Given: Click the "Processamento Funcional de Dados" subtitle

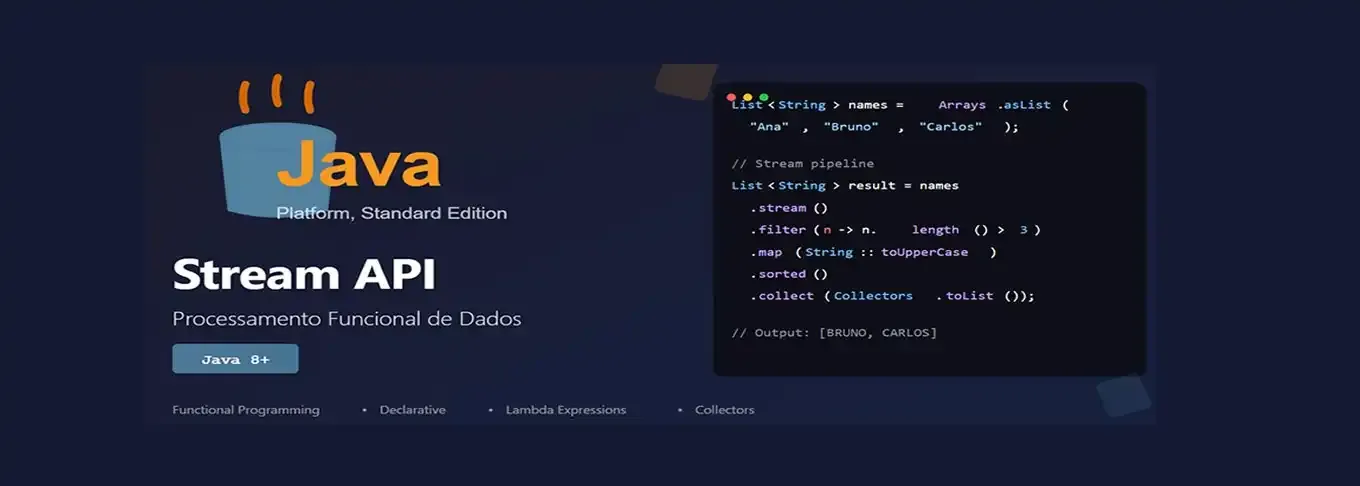Looking at the screenshot, I should [x=346, y=319].
